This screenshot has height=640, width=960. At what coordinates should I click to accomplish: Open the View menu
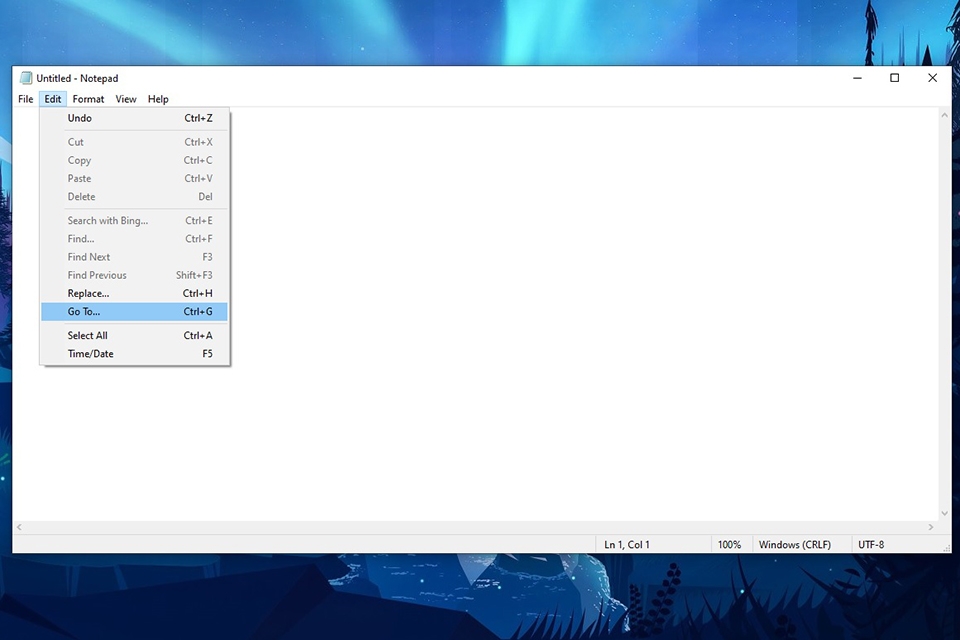(126, 99)
